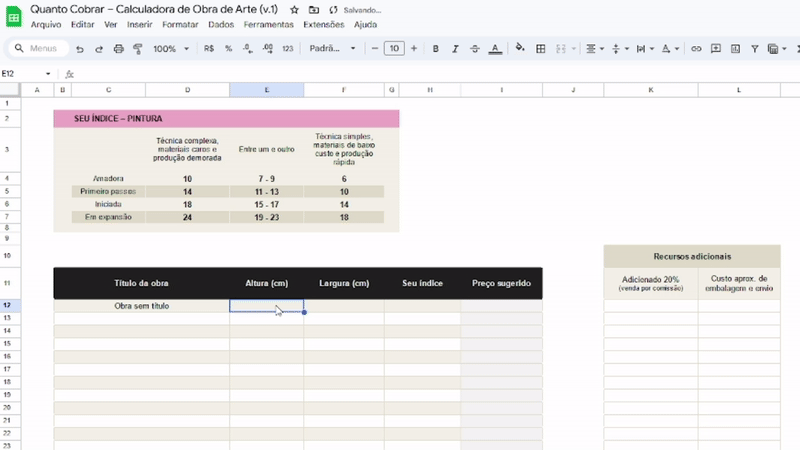Move document to folder icon
This screenshot has height=450, width=800.
[x=314, y=10]
